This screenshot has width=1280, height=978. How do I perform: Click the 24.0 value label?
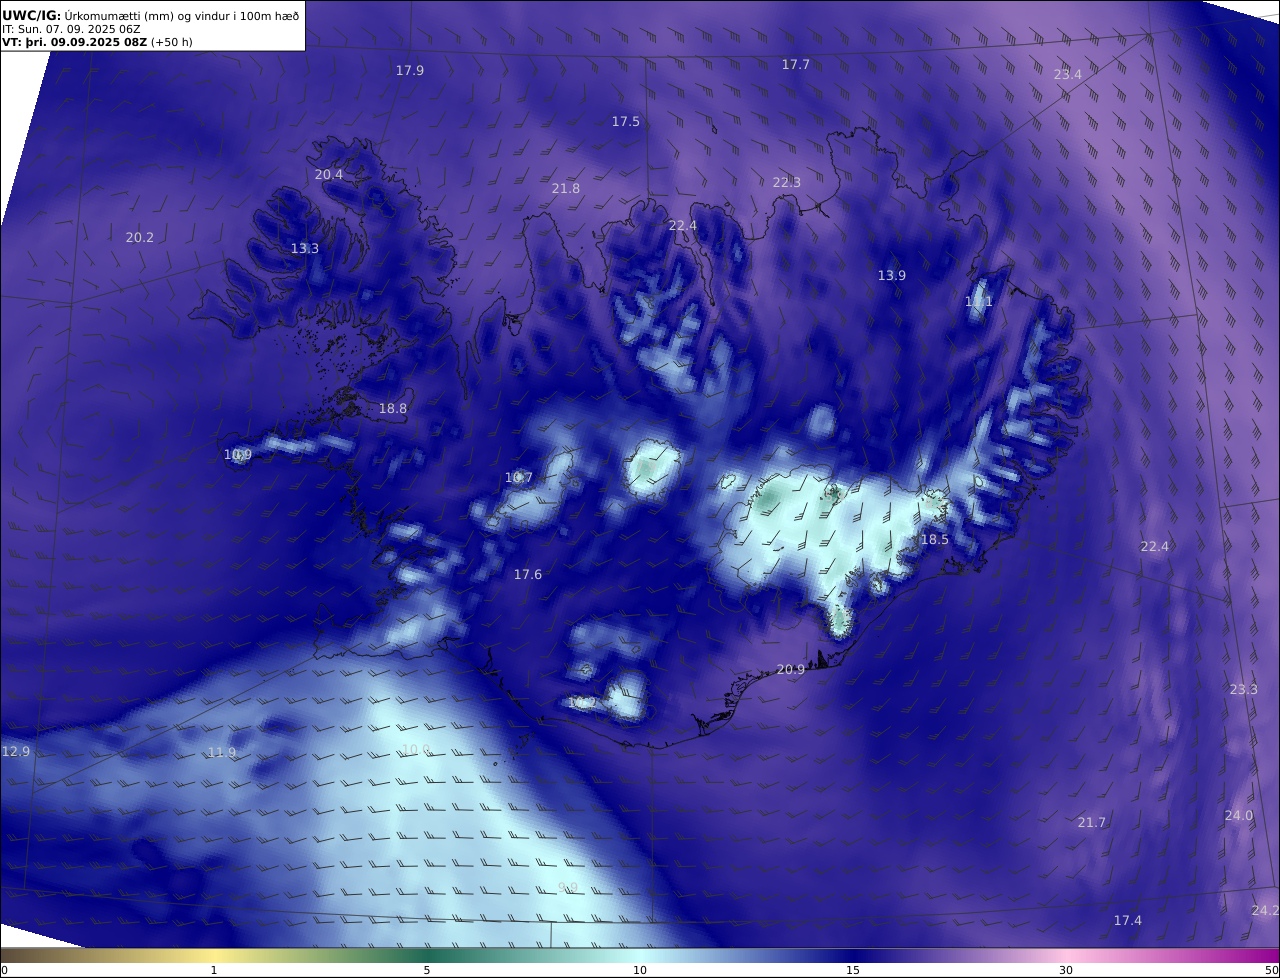(x=1238, y=815)
